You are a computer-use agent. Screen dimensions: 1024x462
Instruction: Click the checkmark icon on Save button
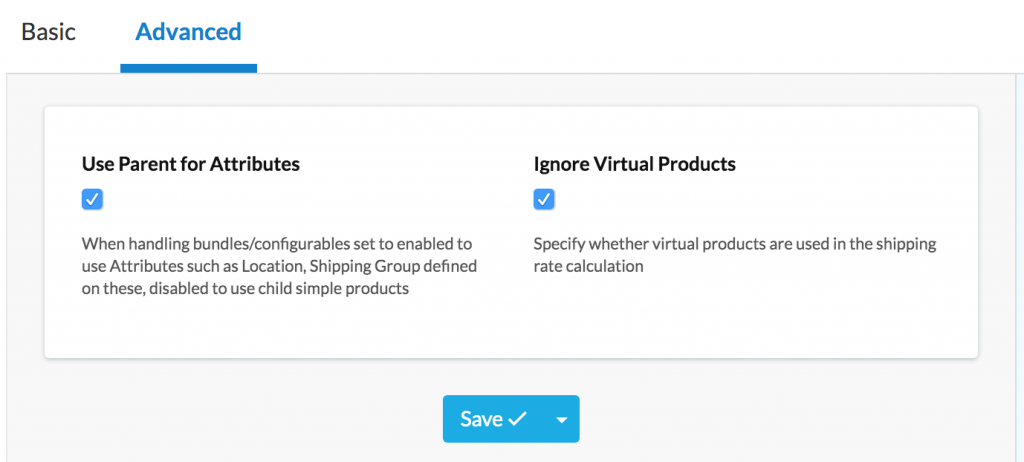(x=517, y=420)
